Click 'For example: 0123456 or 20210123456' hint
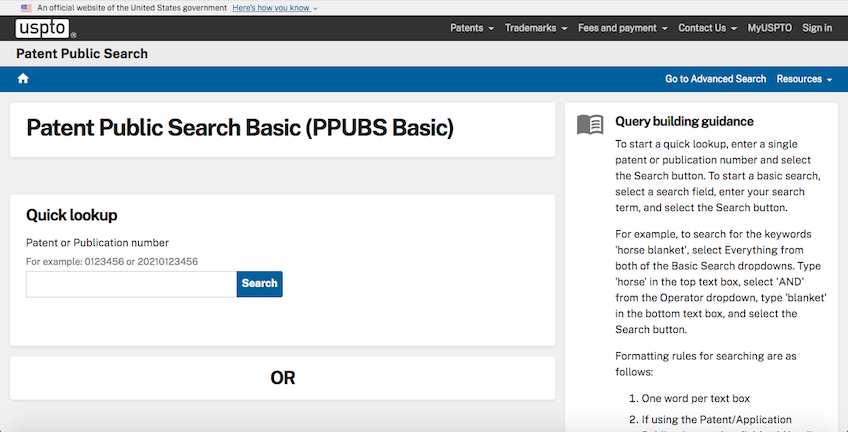This screenshot has height=432, width=848. point(112,262)
